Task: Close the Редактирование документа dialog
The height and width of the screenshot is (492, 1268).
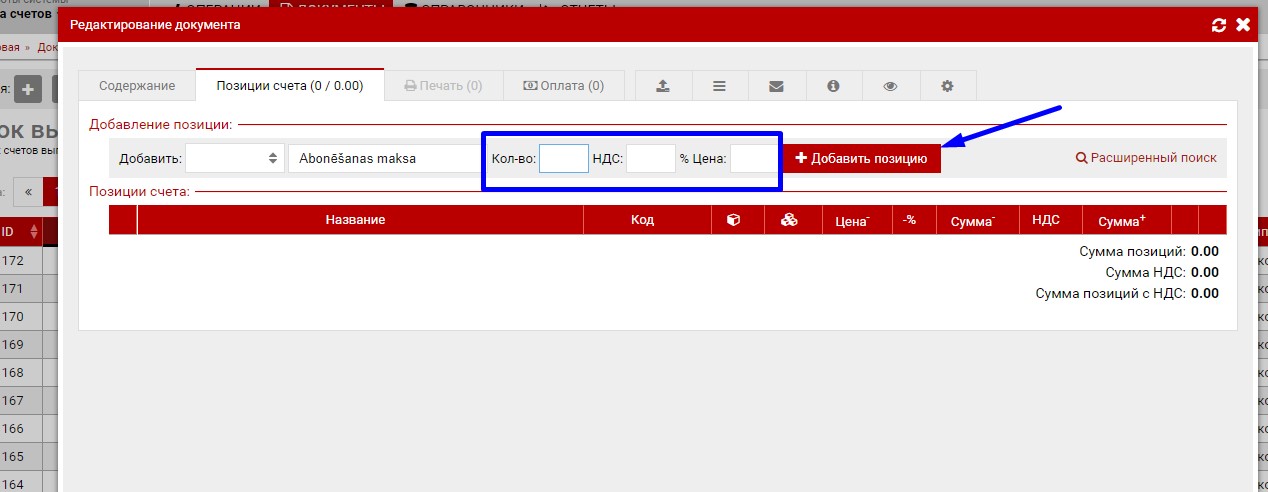Action: tap(1243, 25)
